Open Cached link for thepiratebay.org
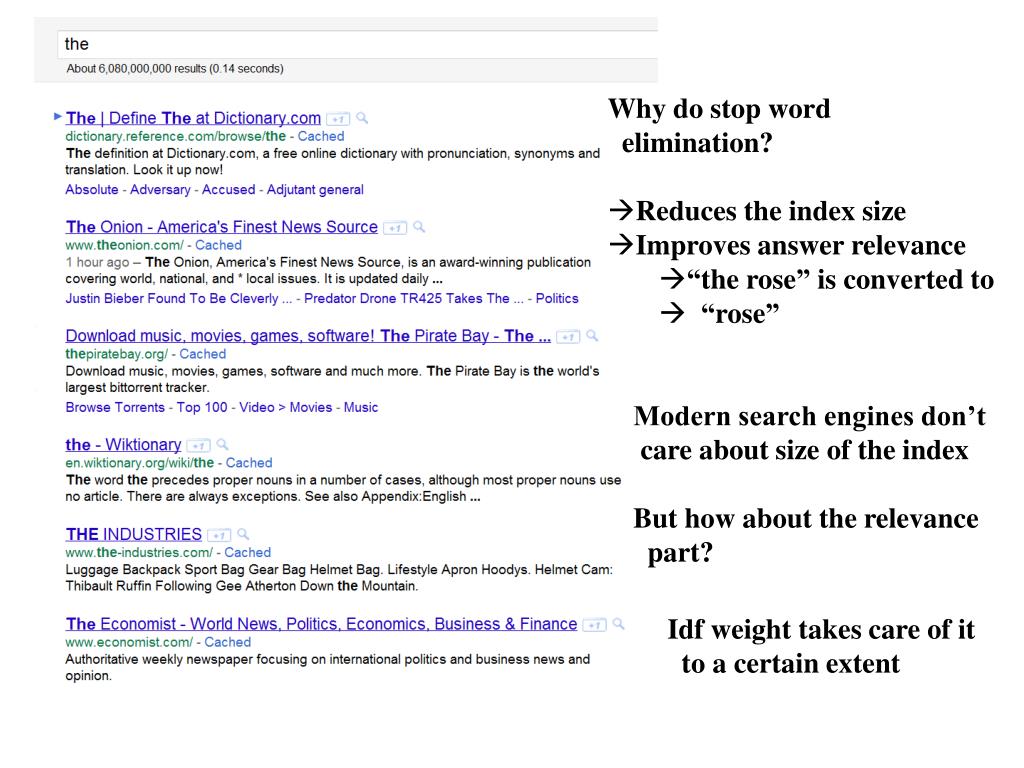1024x768 pixels. (x=202, y=354)
